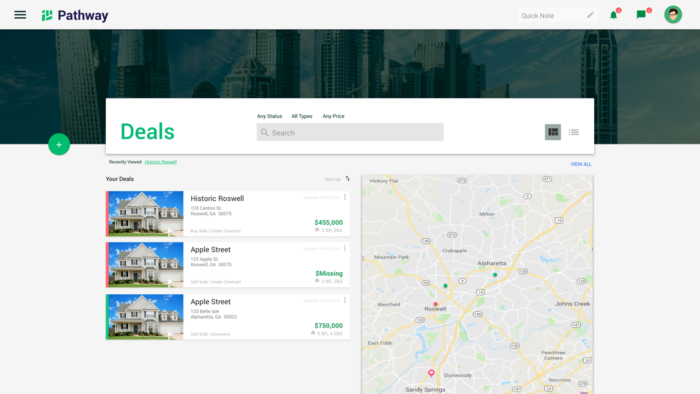Click the search magnifier icon
Viewport: 700px width, 394px height.
point(265,133)
